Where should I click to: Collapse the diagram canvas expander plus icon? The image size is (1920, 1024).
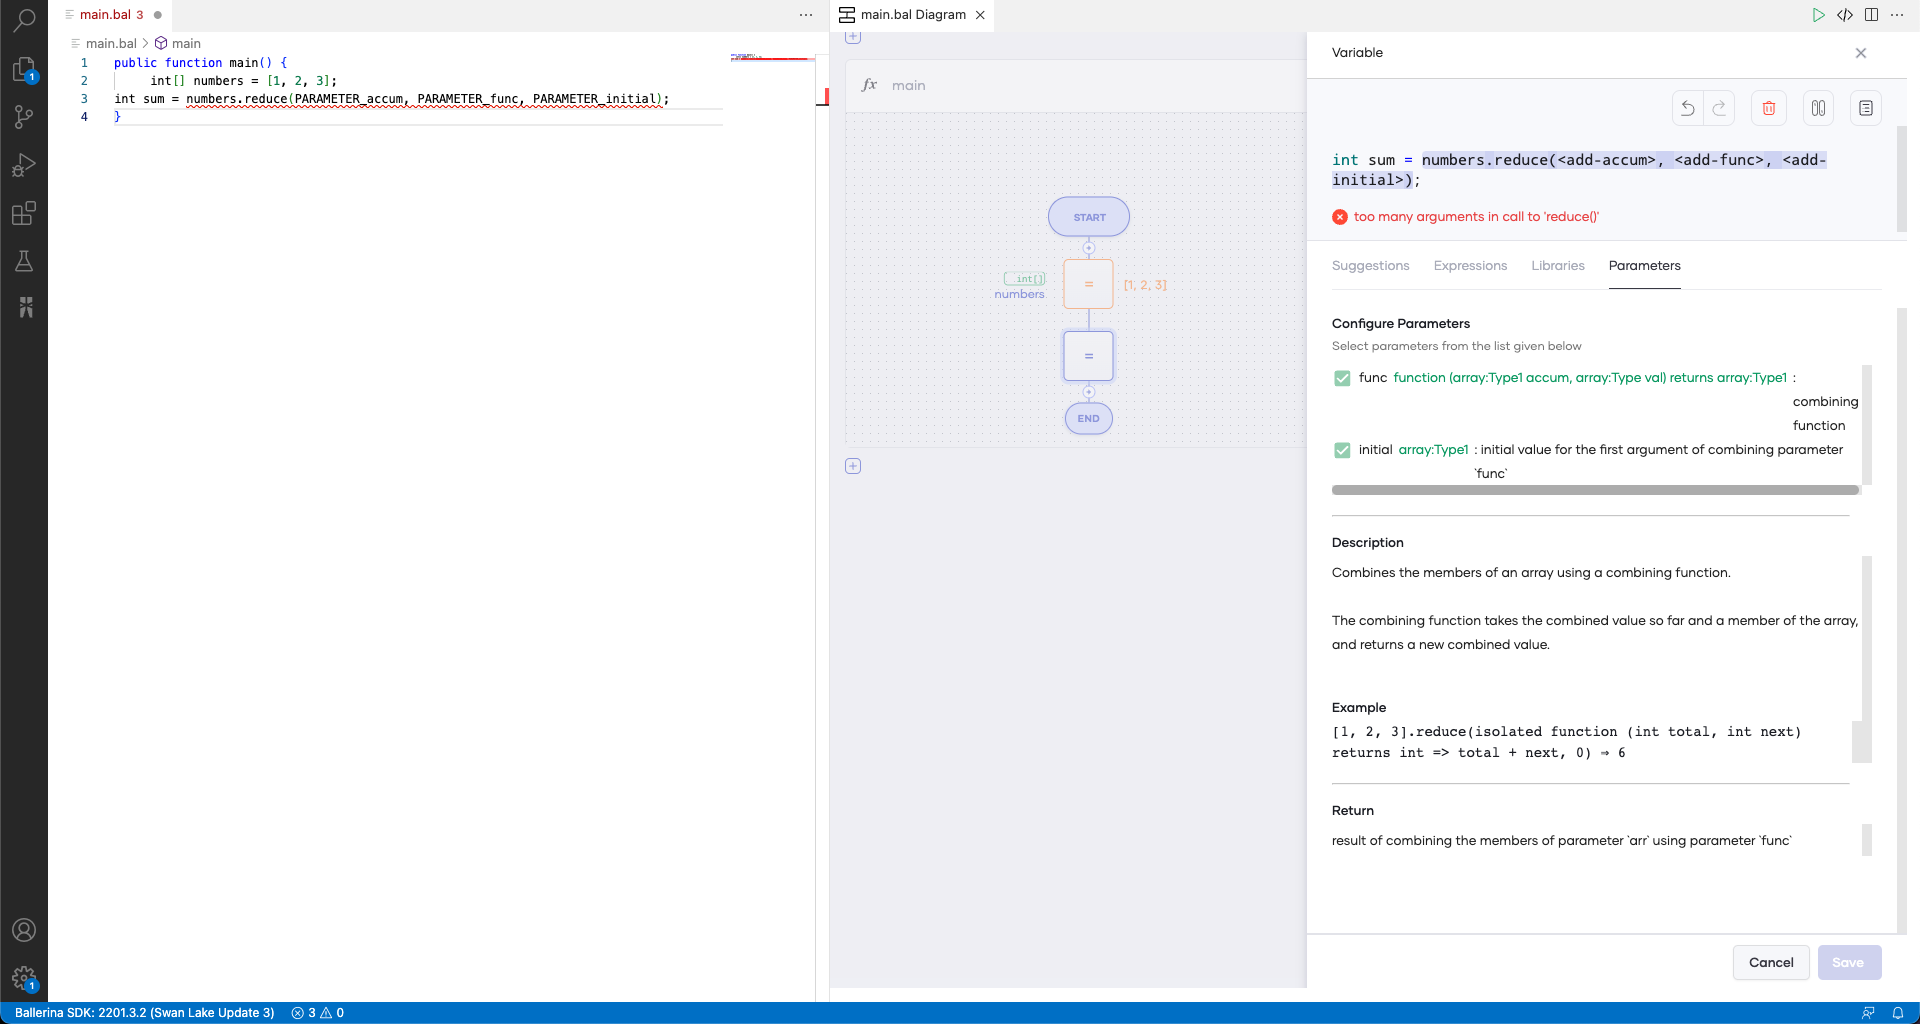coord(853,37)
